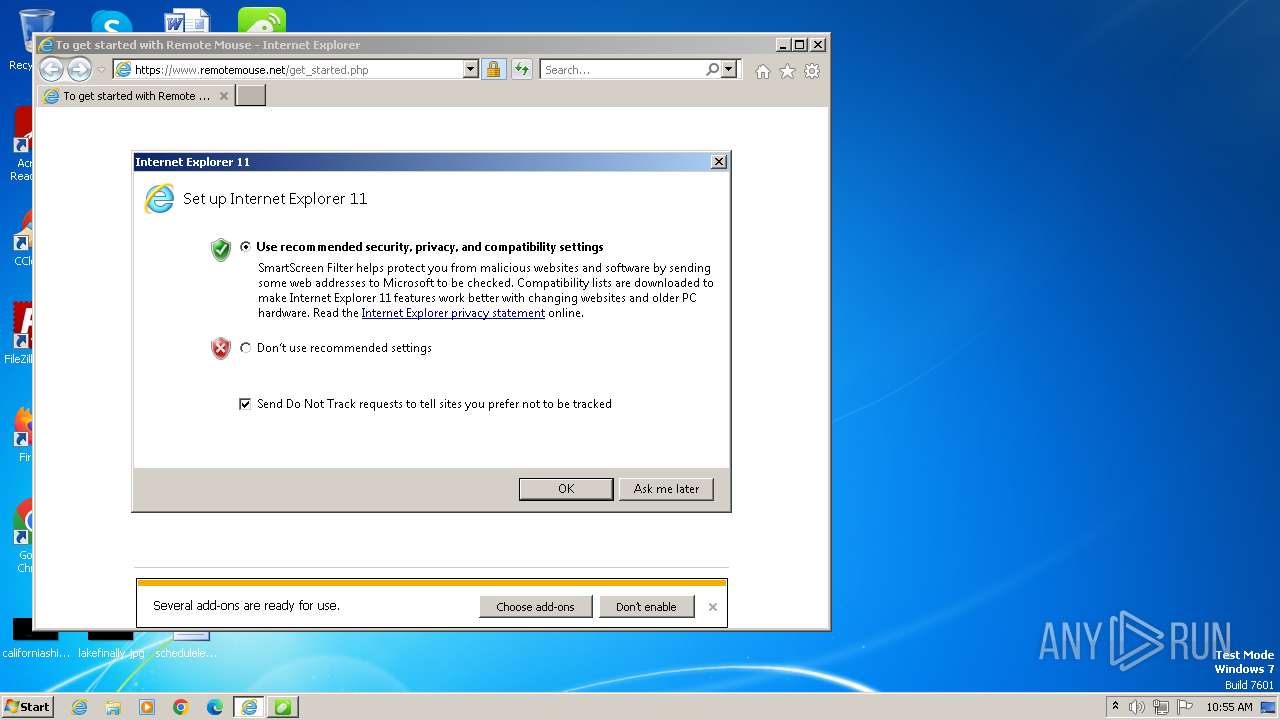Open the Favorites star icon
Viewport: 1280px width, 720px height.
787,71
